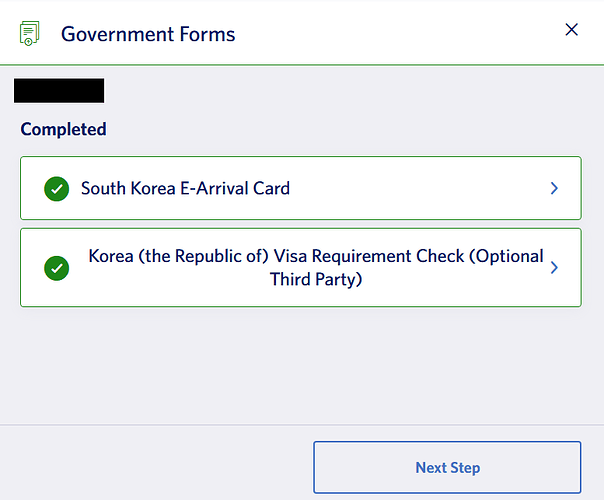
Task: Close the Government Forms dialog
Action: pos(572,30)
